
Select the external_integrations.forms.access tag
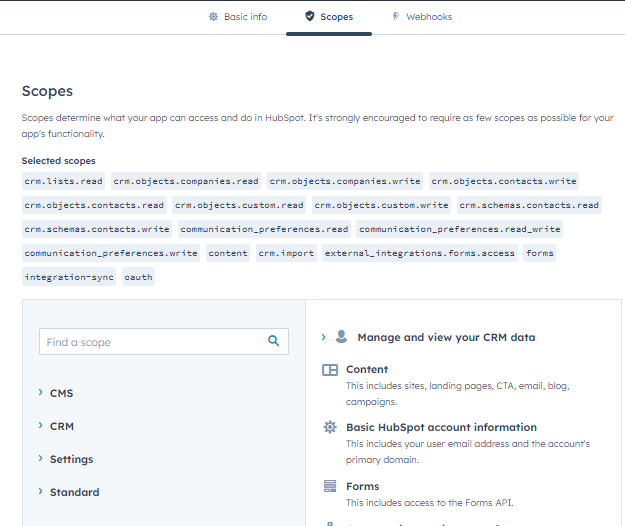tap(420, 253)
